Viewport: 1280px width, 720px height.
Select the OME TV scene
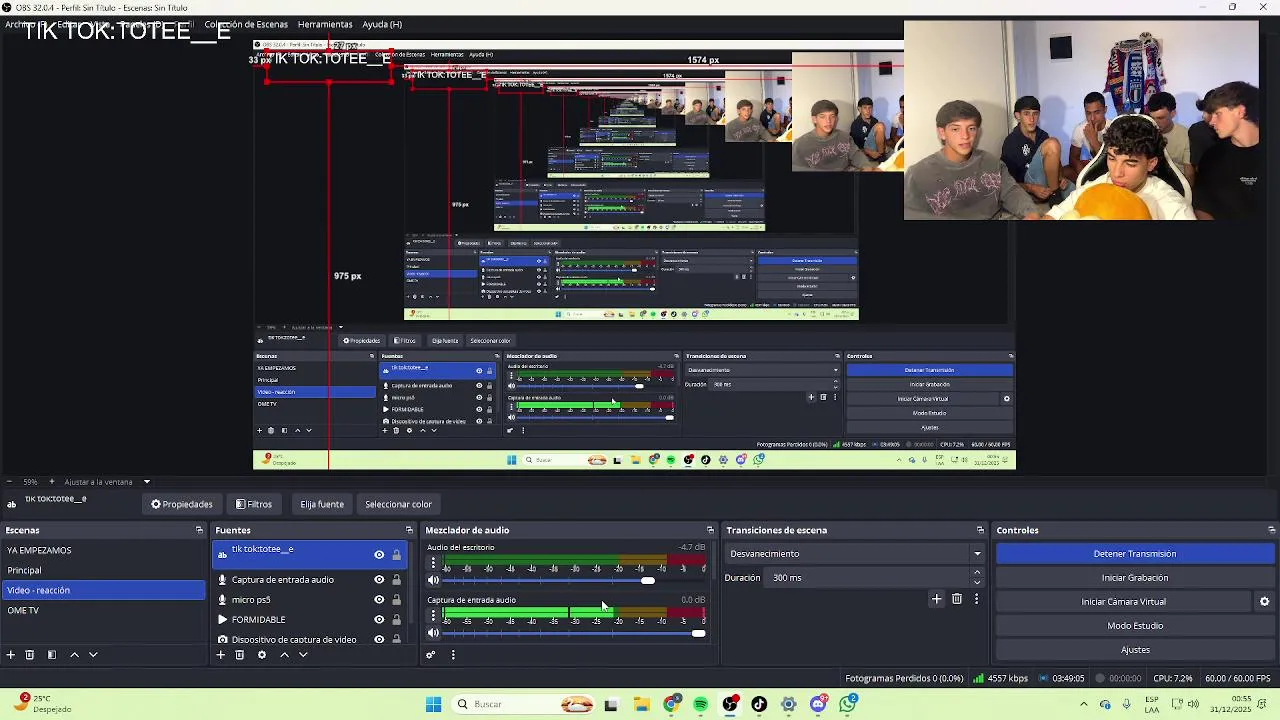tap(103, 610)
